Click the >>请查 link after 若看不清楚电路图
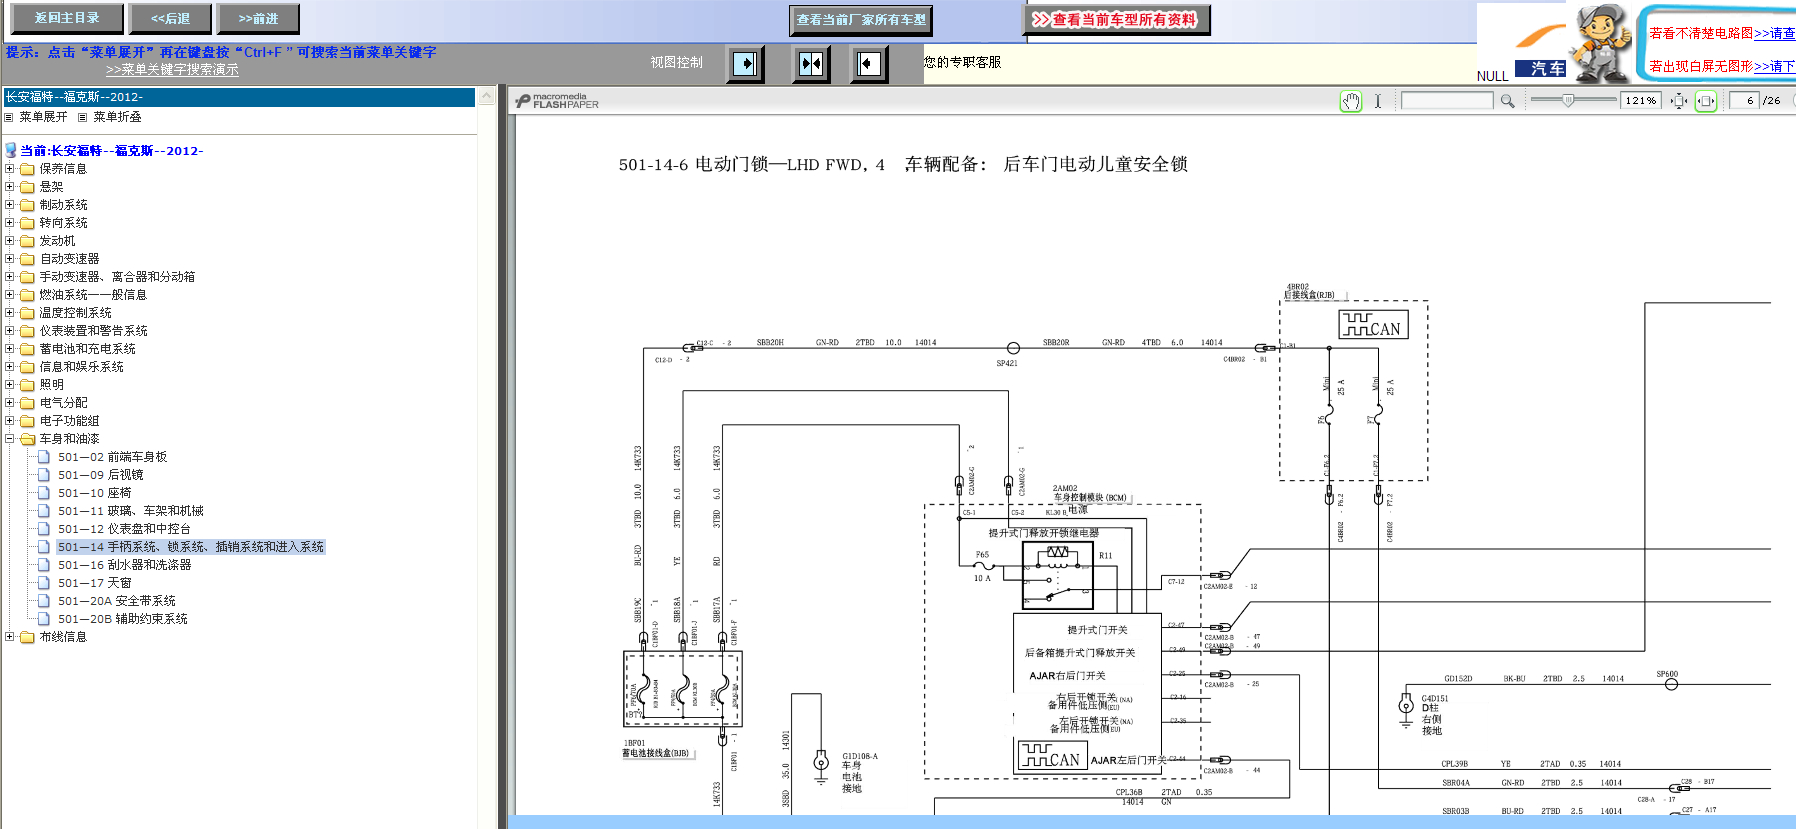Viewport: 1796px width, 829px height. click(x=1775, y=33)
